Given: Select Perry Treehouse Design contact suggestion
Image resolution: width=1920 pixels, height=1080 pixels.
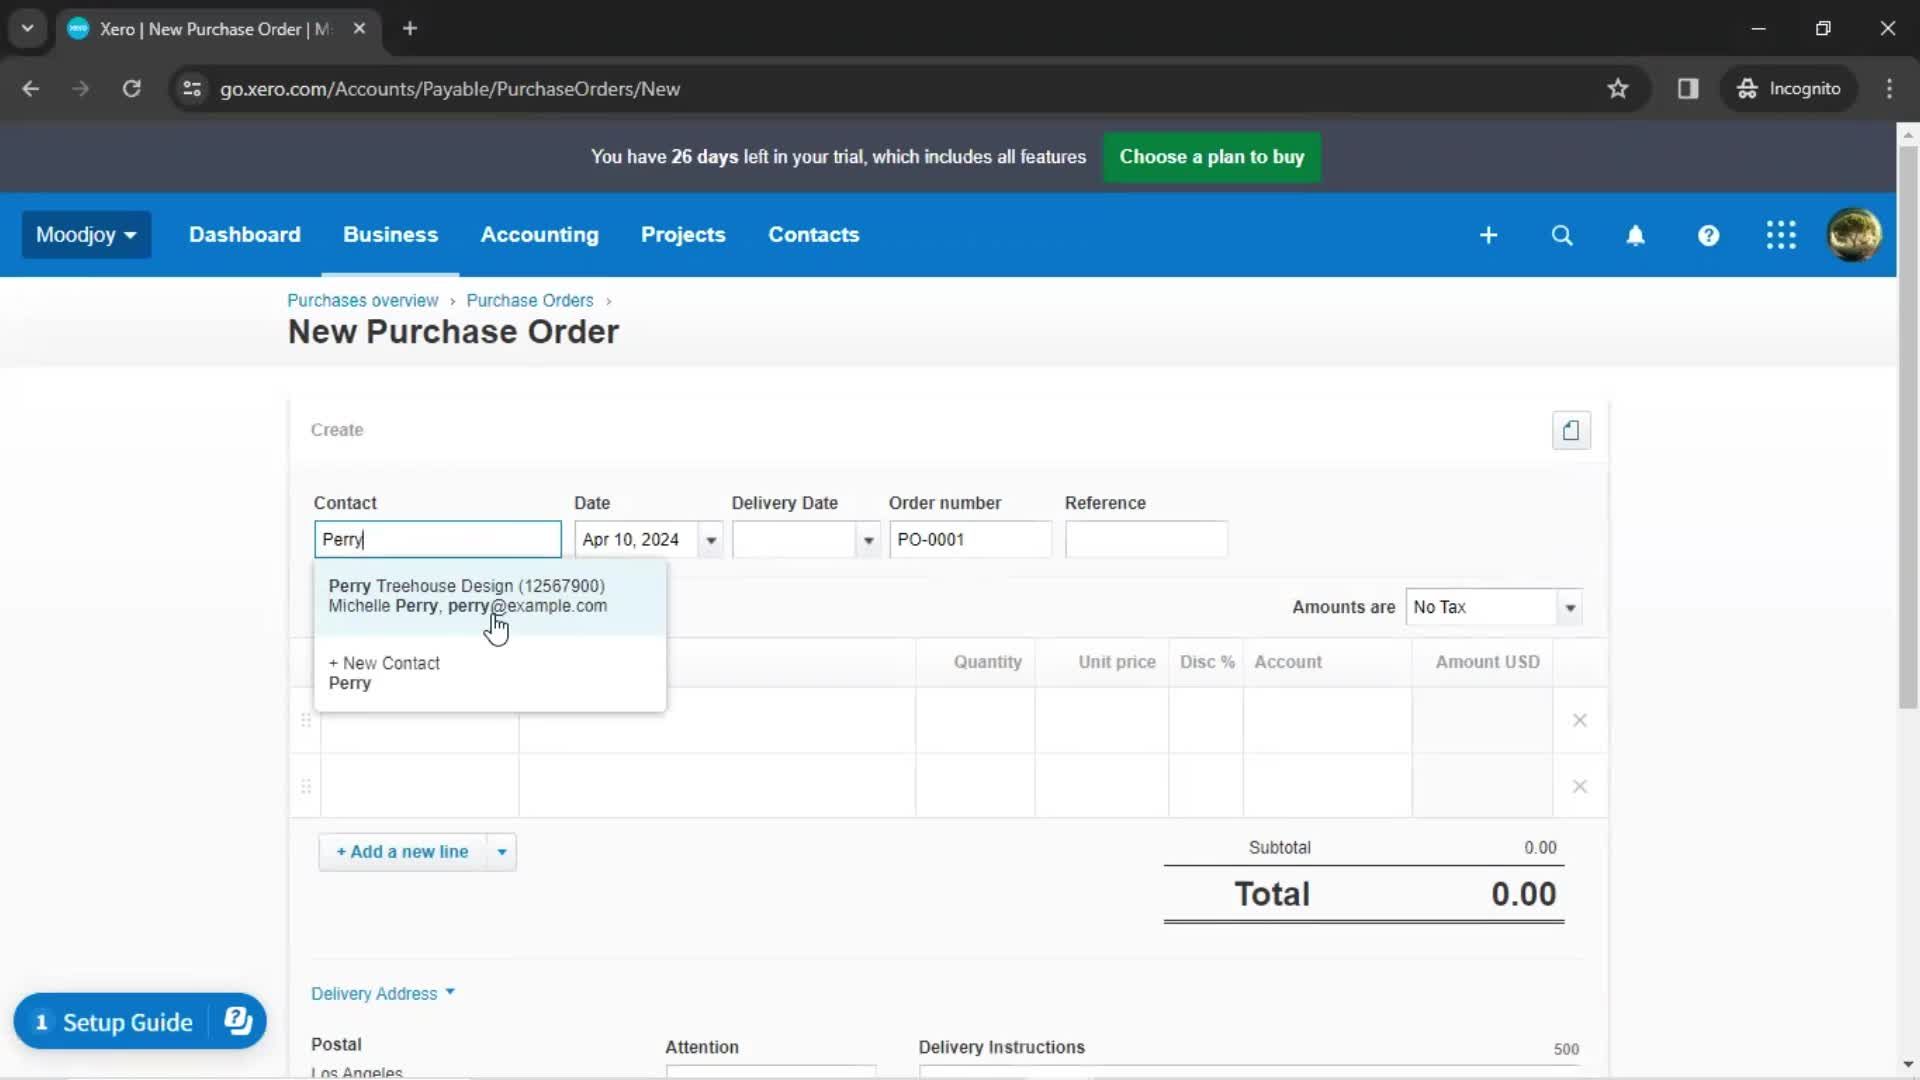Looking at the screenshot, I should coord(490,596).
